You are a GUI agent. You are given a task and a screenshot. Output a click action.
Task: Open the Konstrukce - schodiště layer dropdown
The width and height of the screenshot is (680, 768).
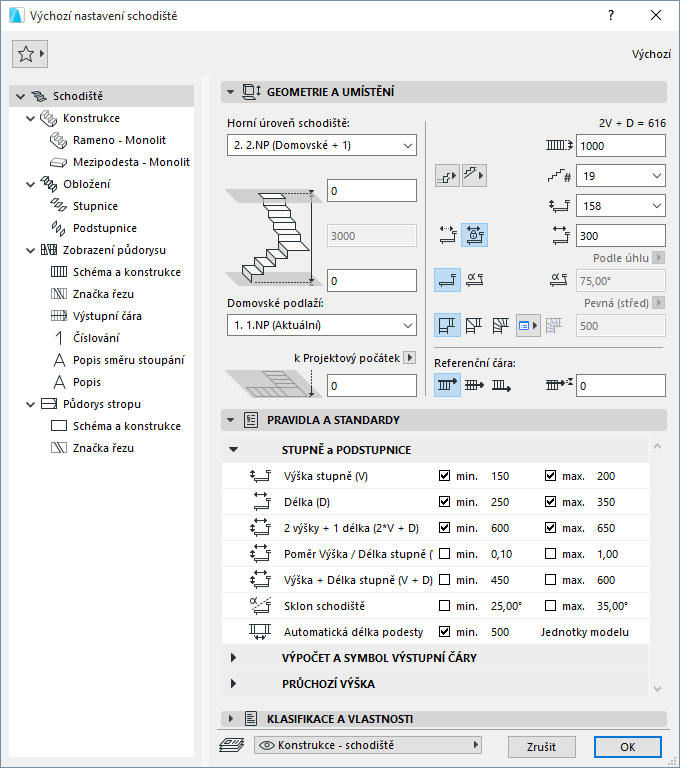click(367, 745)
